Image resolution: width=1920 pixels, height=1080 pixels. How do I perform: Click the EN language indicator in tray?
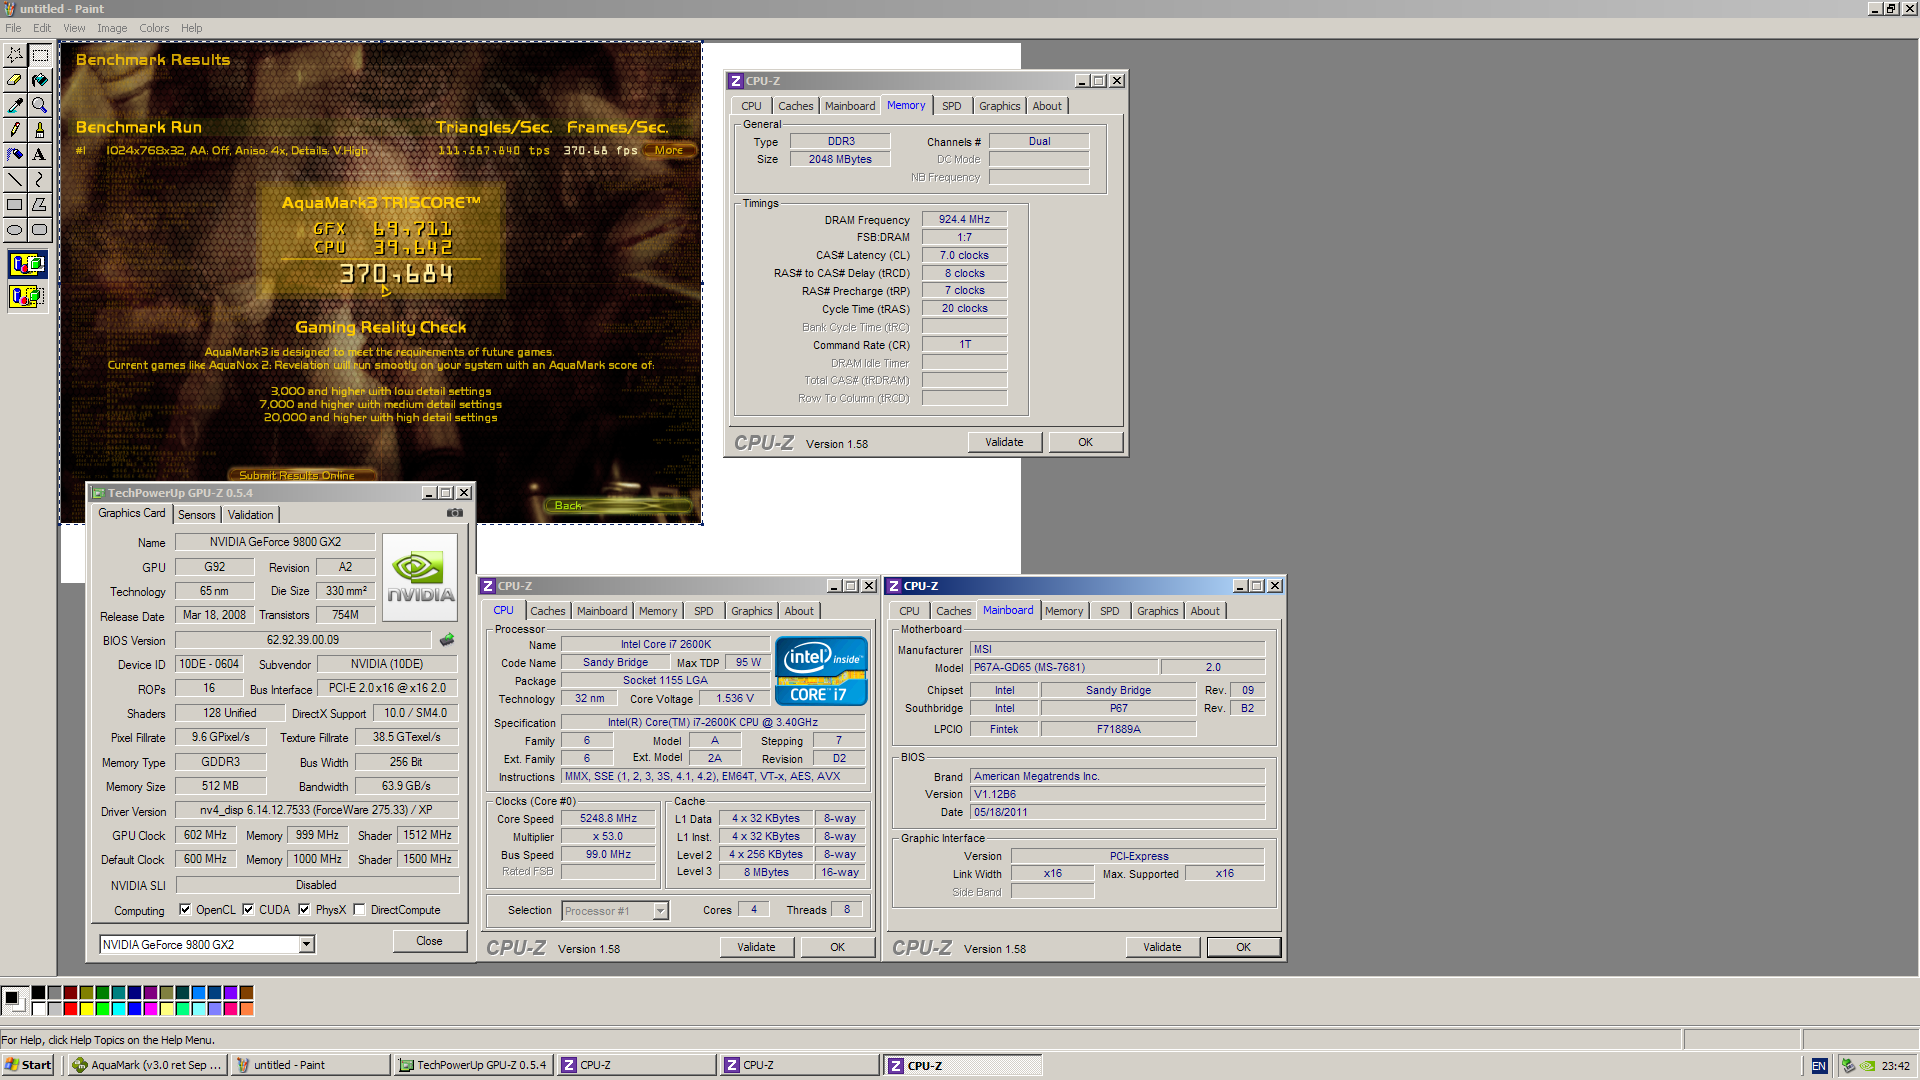[1819, 1066]
